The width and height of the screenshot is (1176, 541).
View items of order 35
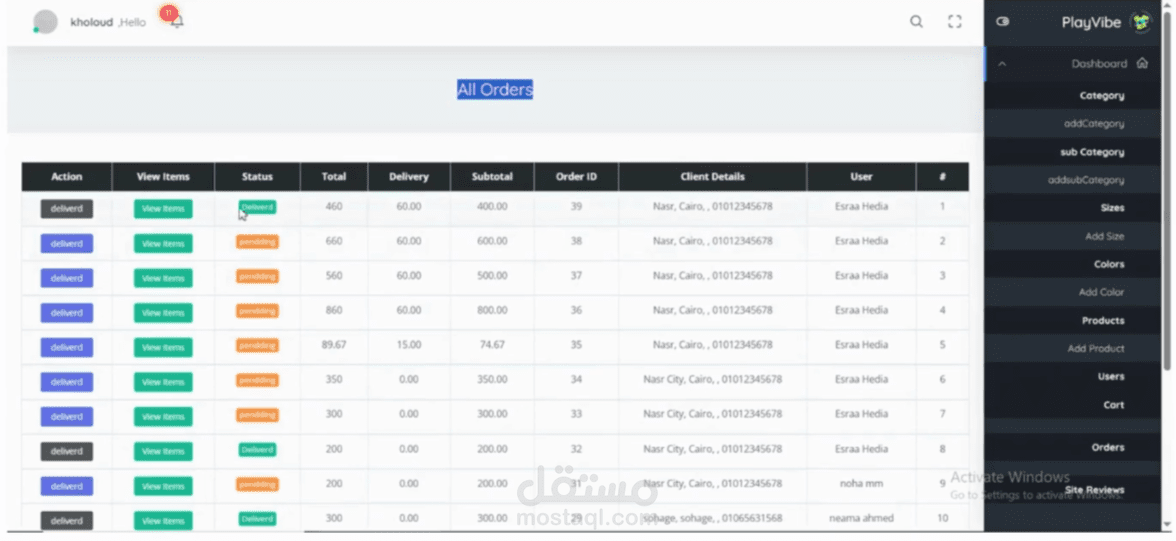(x=163, y=347)
